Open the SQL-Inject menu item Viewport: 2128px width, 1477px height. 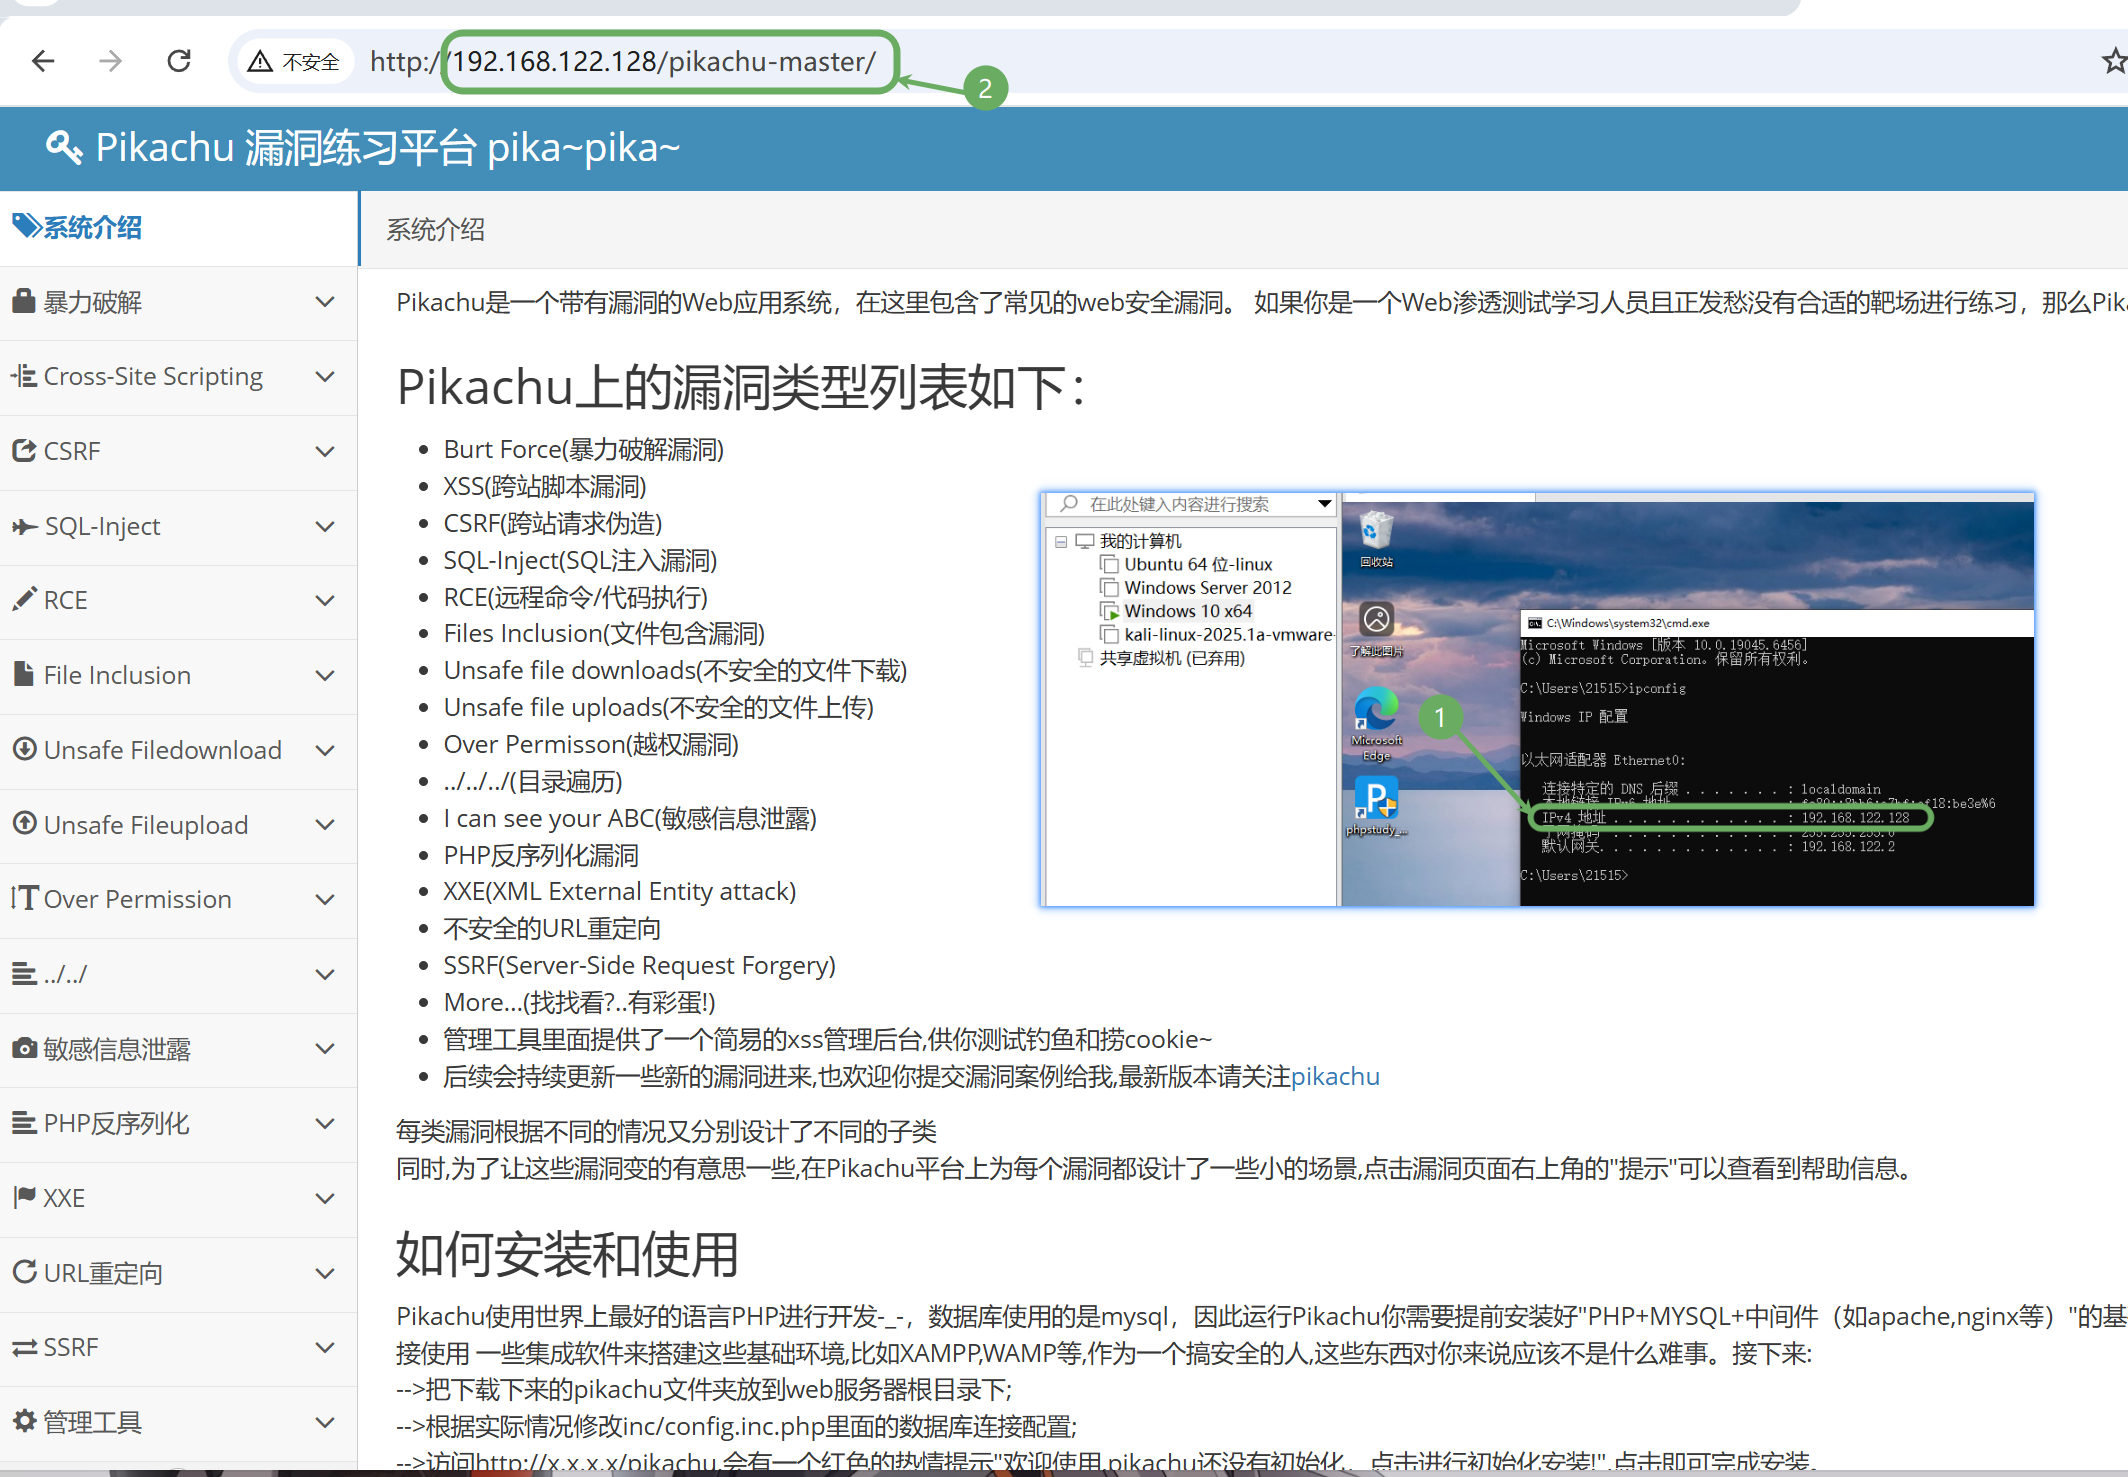178,526
